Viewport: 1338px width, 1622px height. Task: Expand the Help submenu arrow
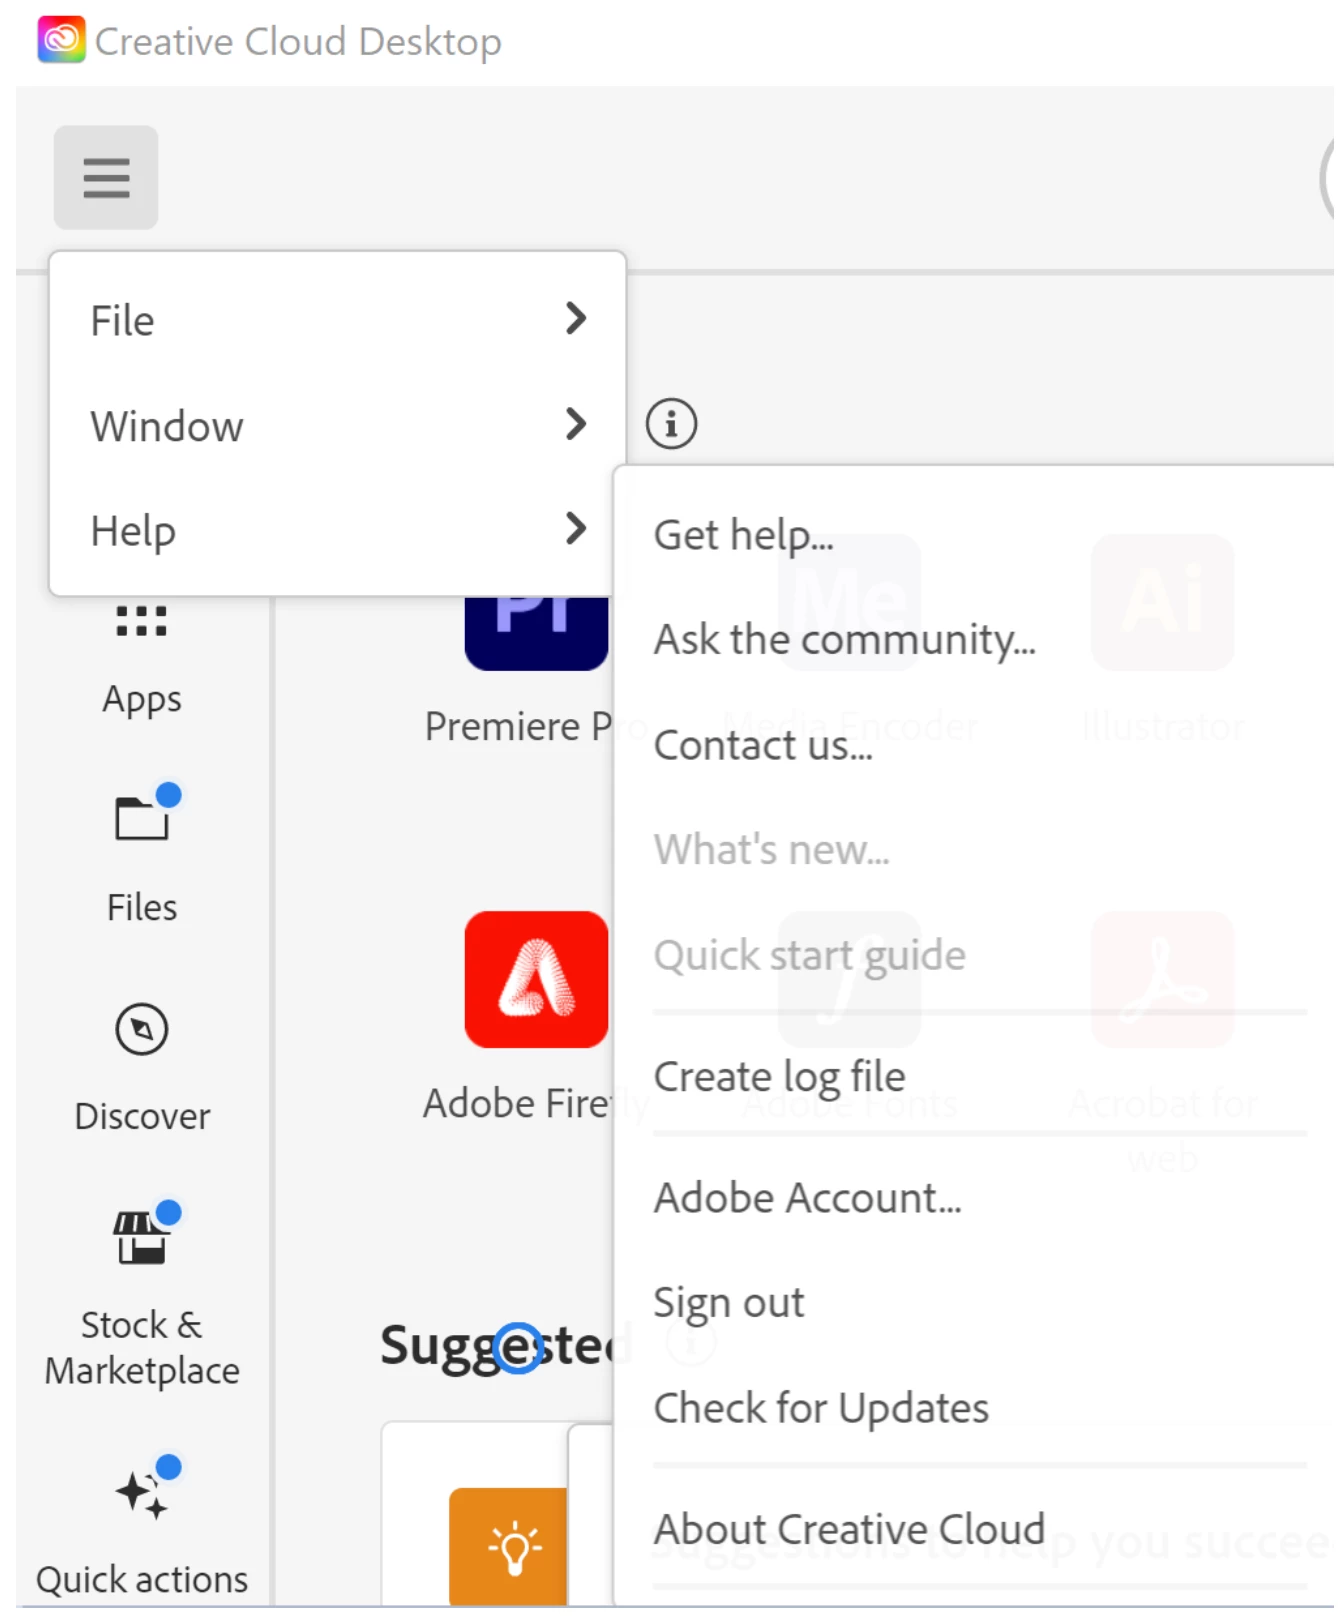(575, 528)
